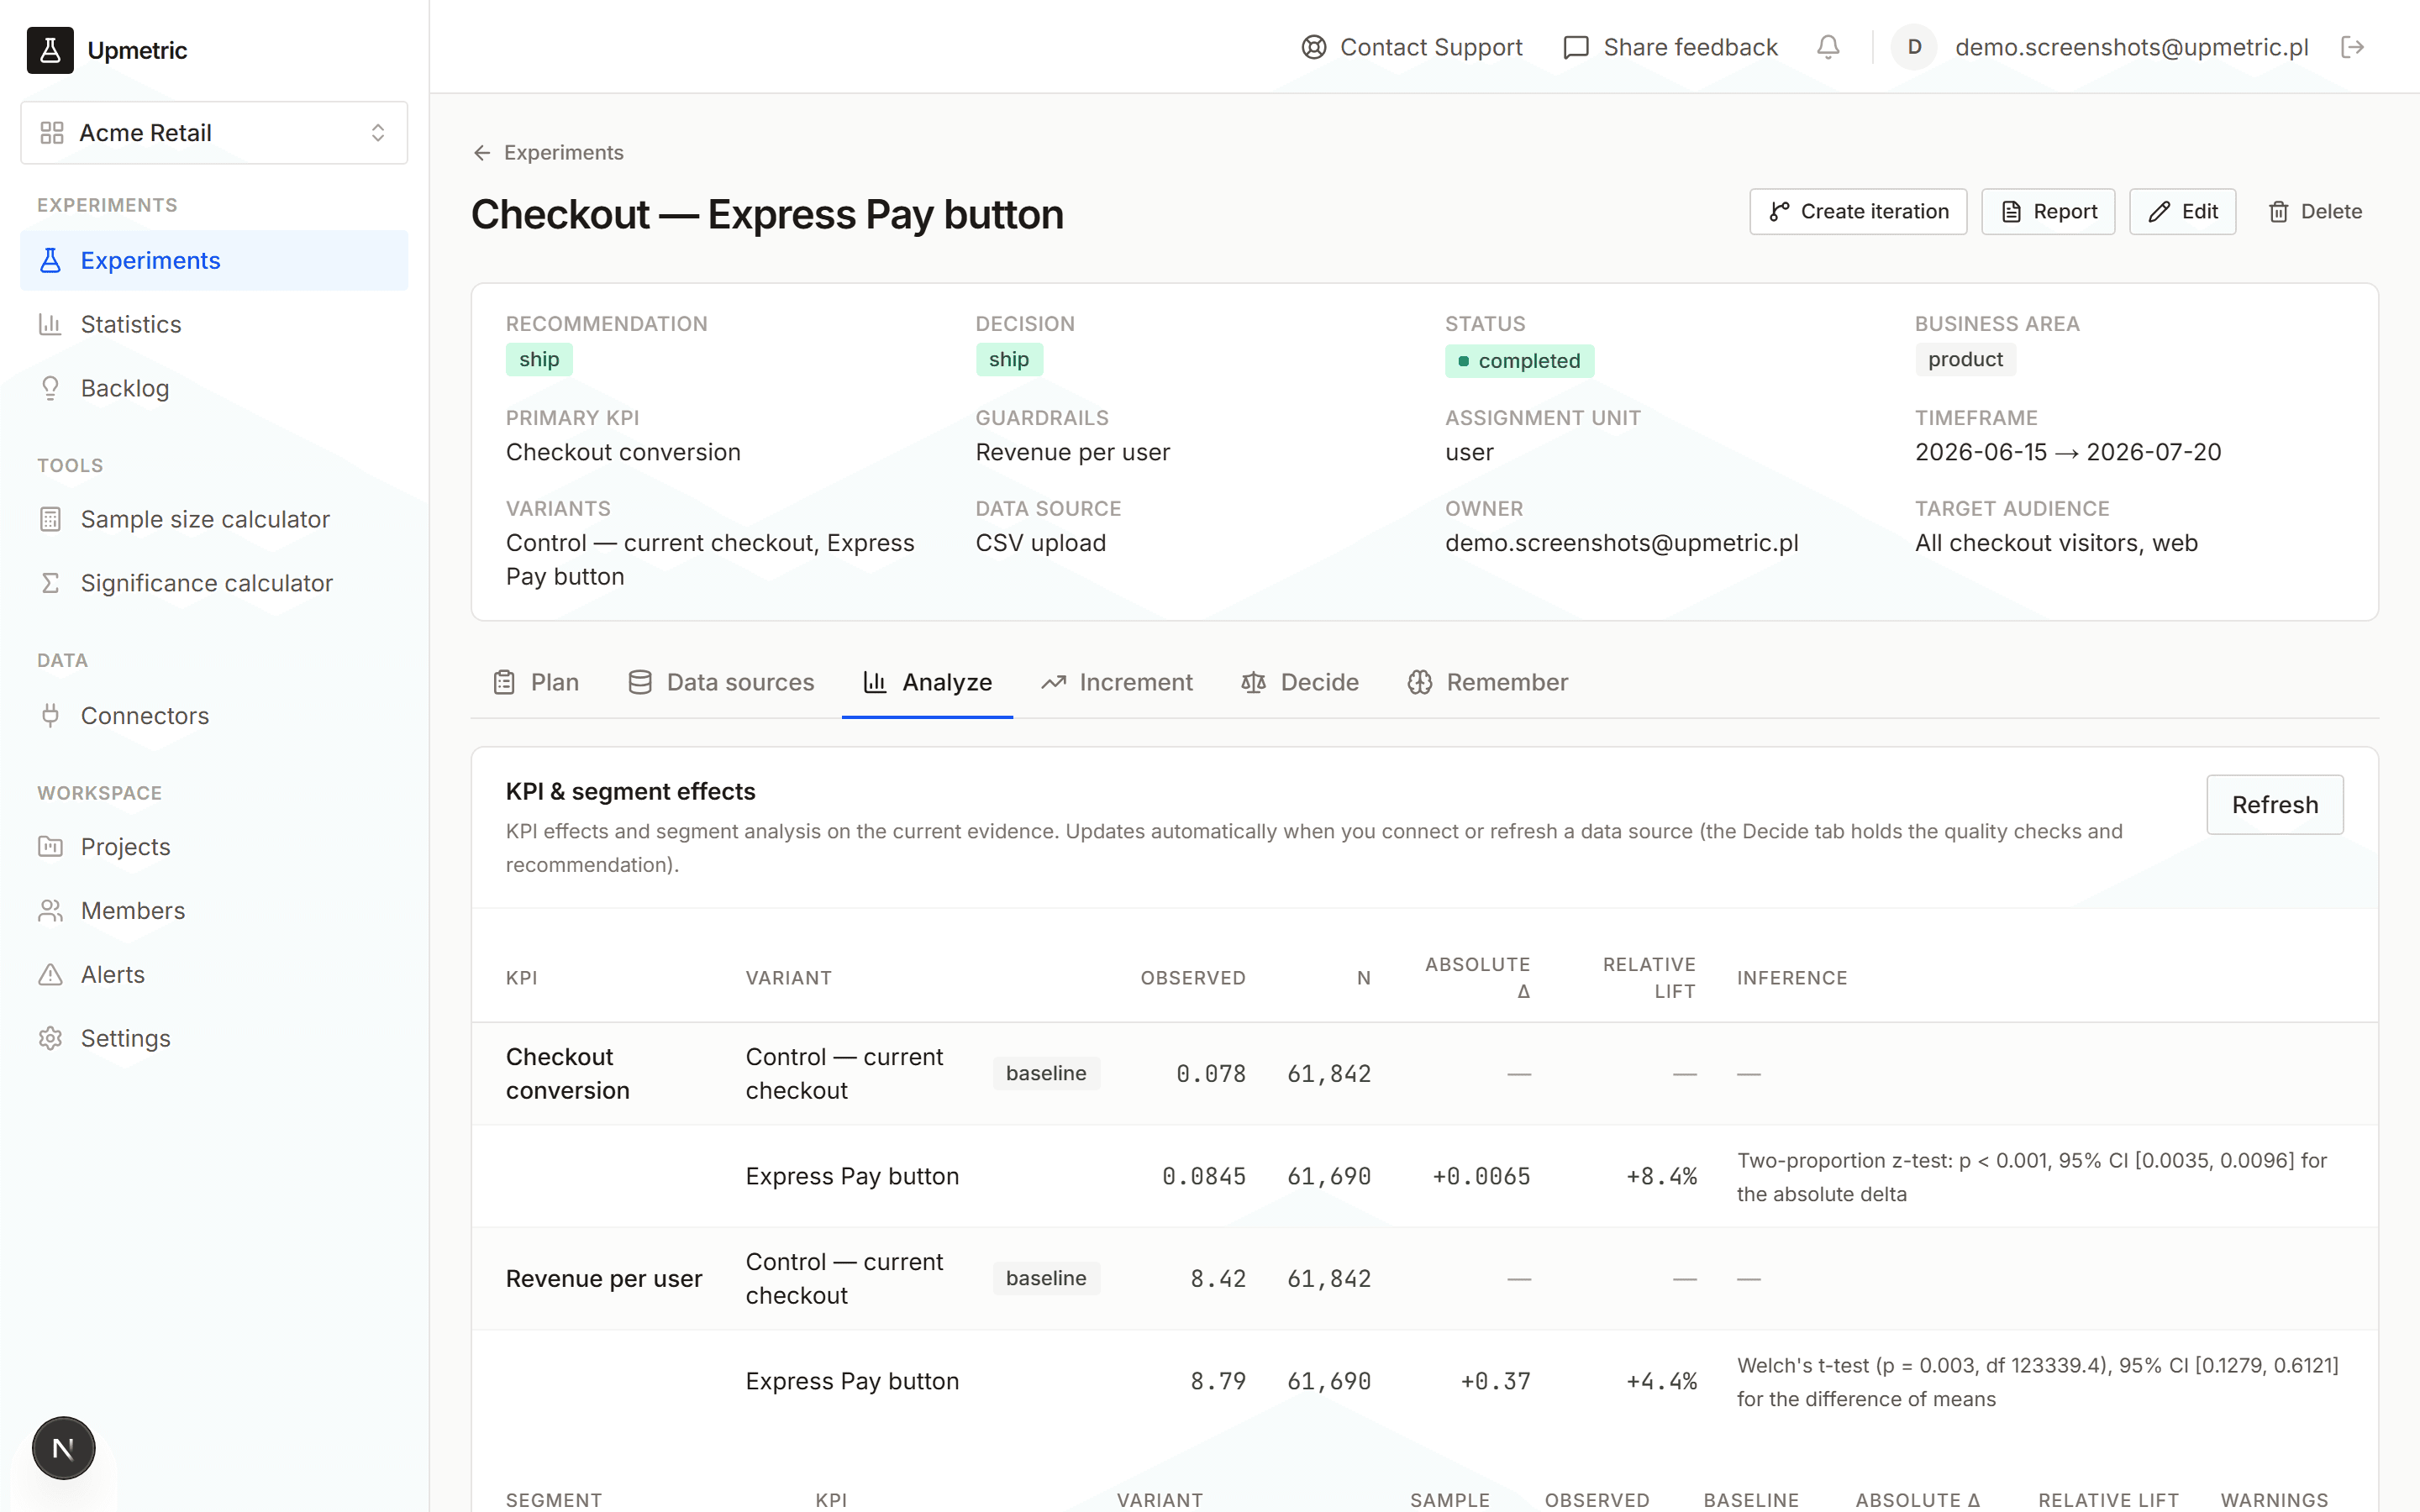Open the Increment tab

[1116, 682]
